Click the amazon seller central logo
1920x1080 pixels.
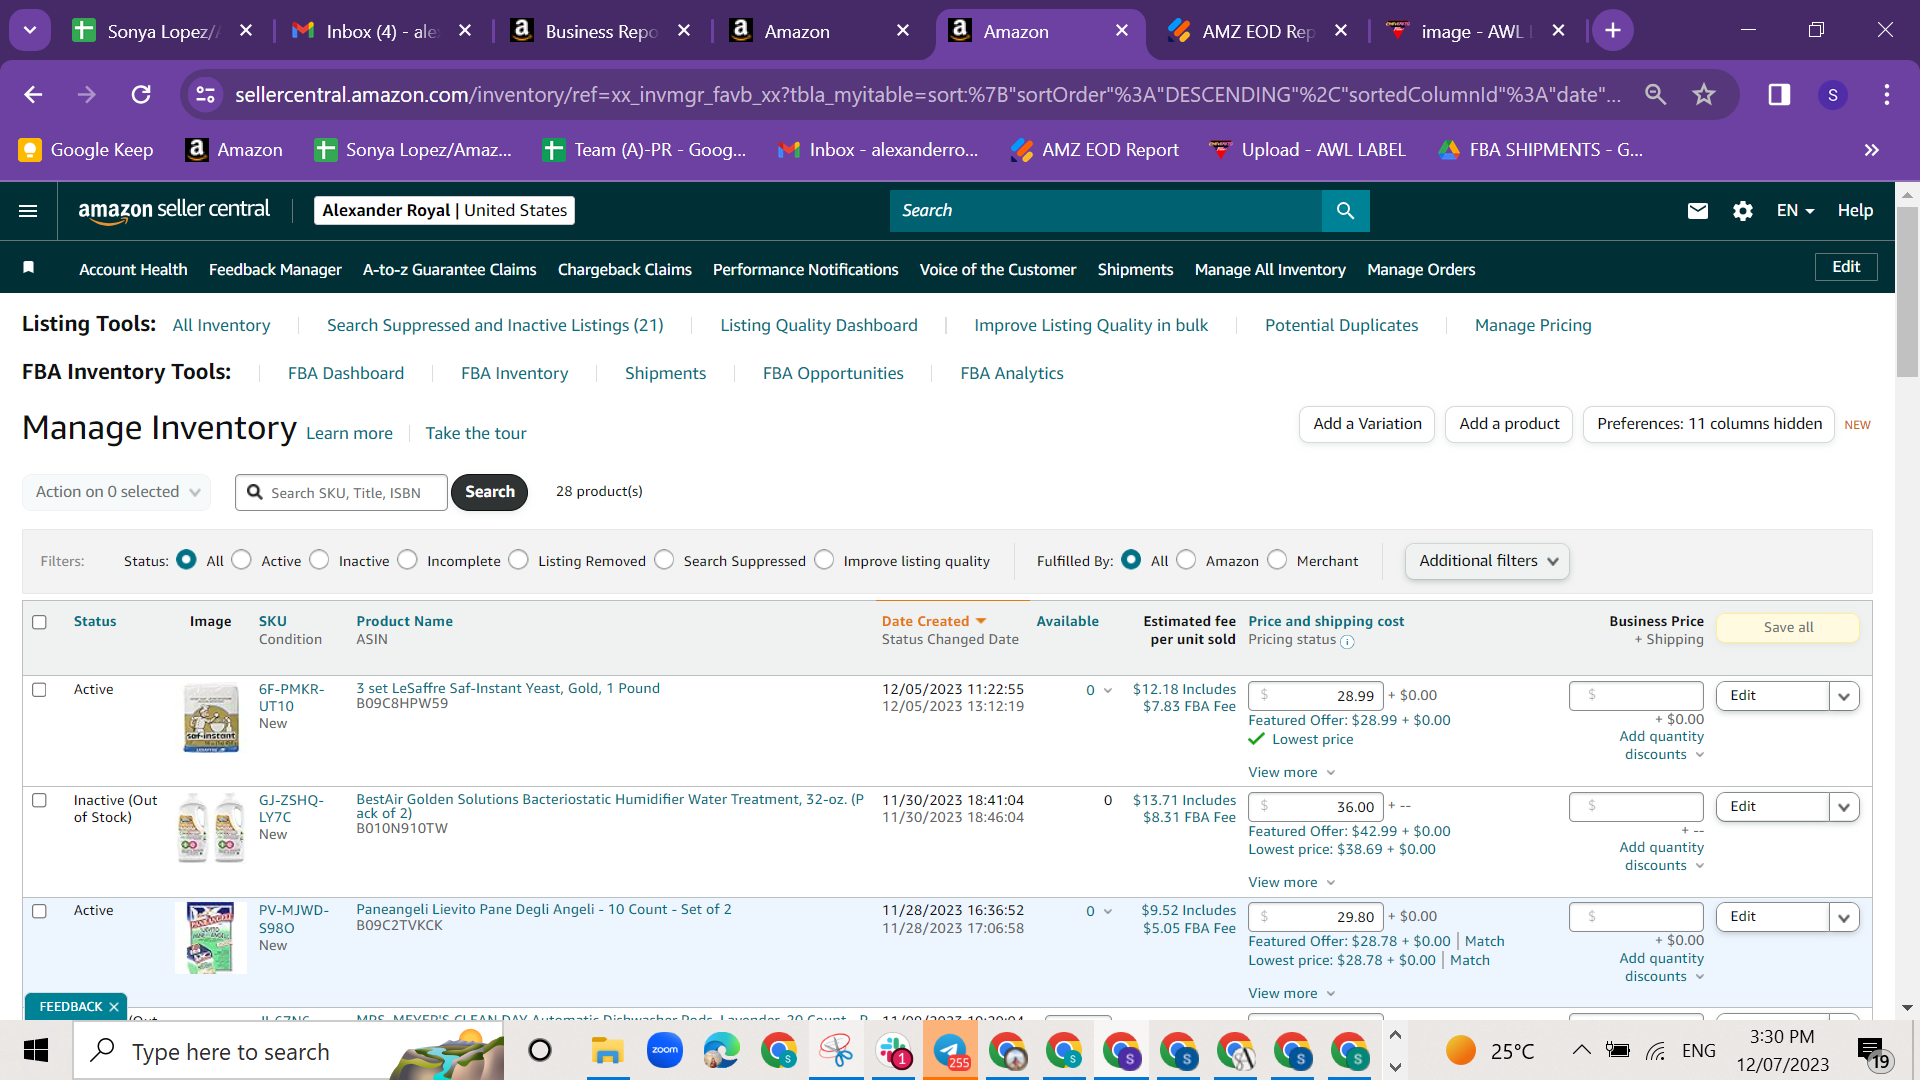pyautogui.click(x=174, y=210)
